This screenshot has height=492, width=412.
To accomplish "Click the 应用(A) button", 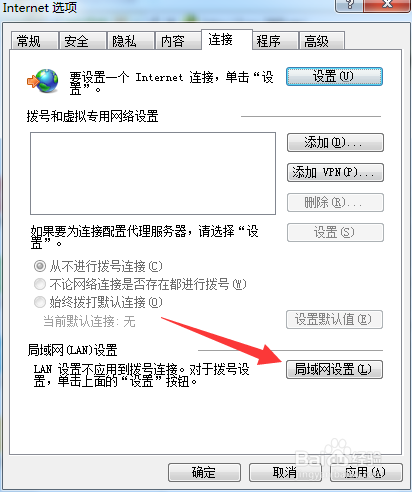I will pyautogui.click(x=366, y=472).
